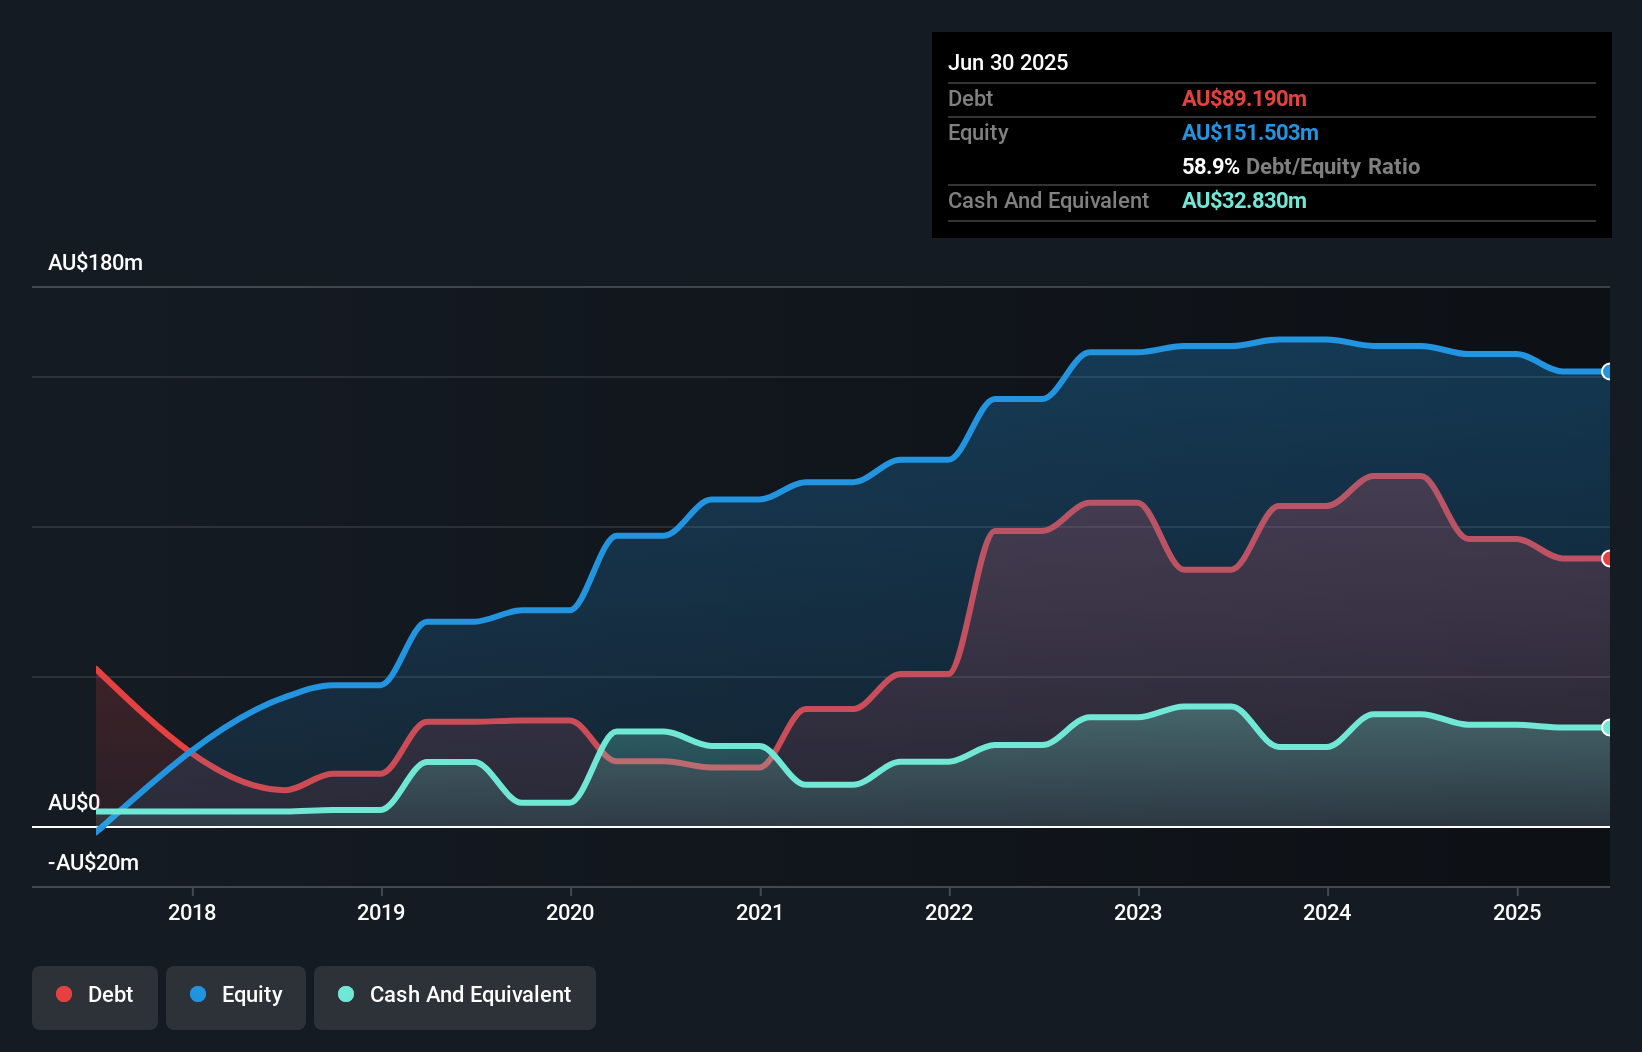Click the AU$151.503m equity value
Viewport: 1642px width, 1052px height.
(1250, 133)
